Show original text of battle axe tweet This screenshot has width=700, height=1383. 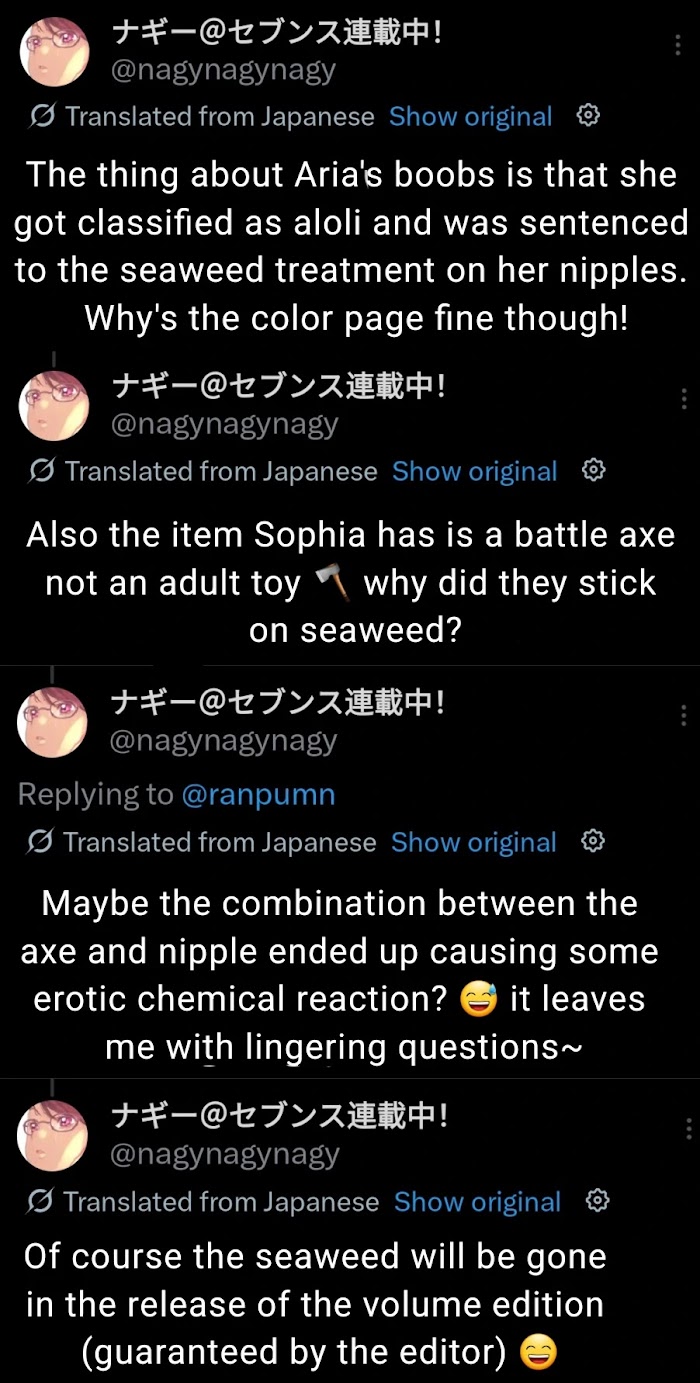[x=474, y=471]
